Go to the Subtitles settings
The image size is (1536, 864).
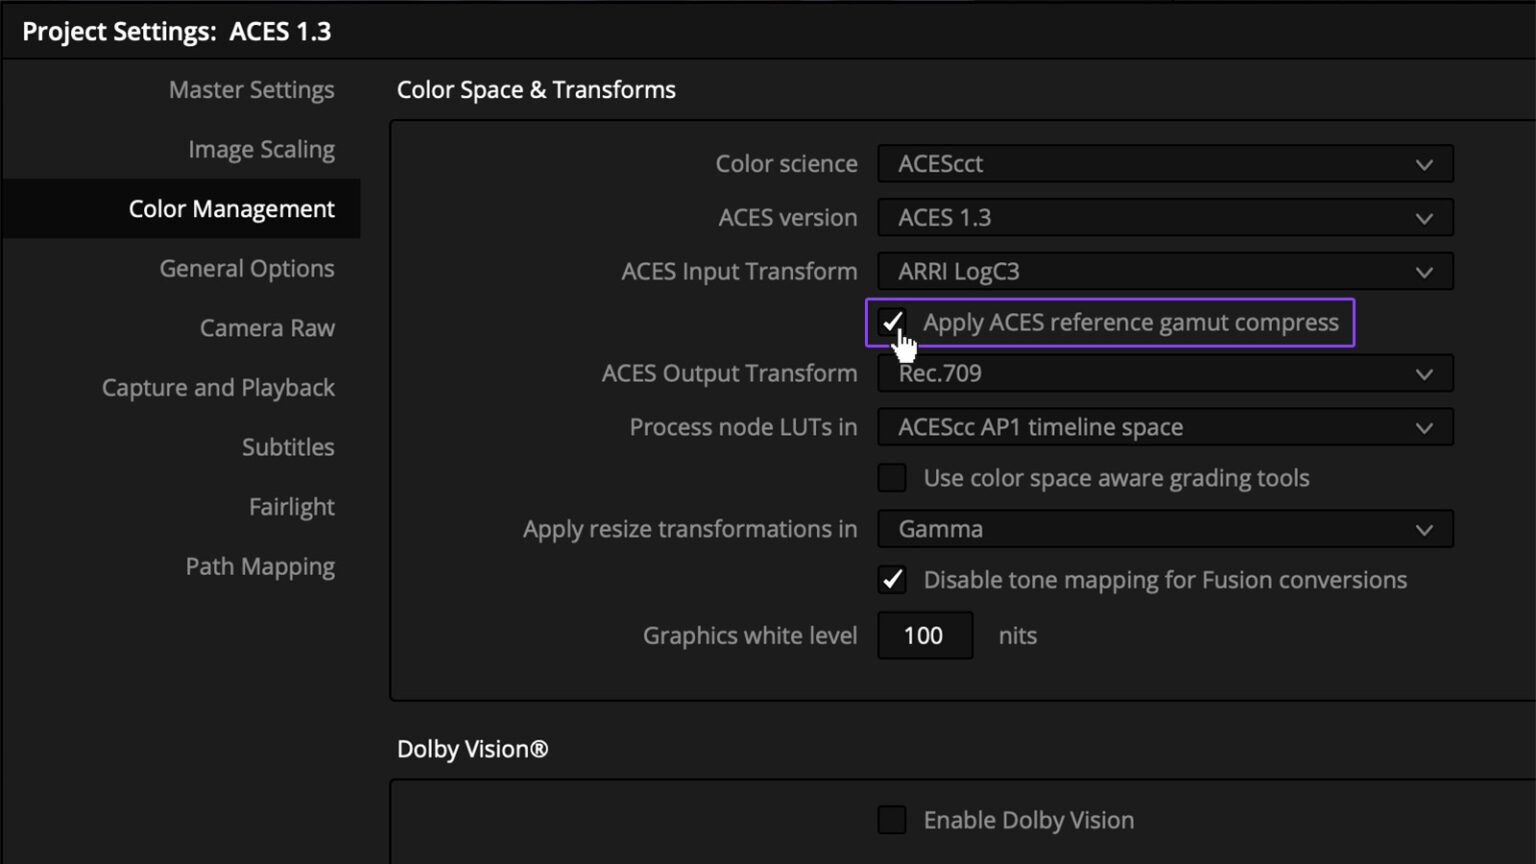point(288,447)
